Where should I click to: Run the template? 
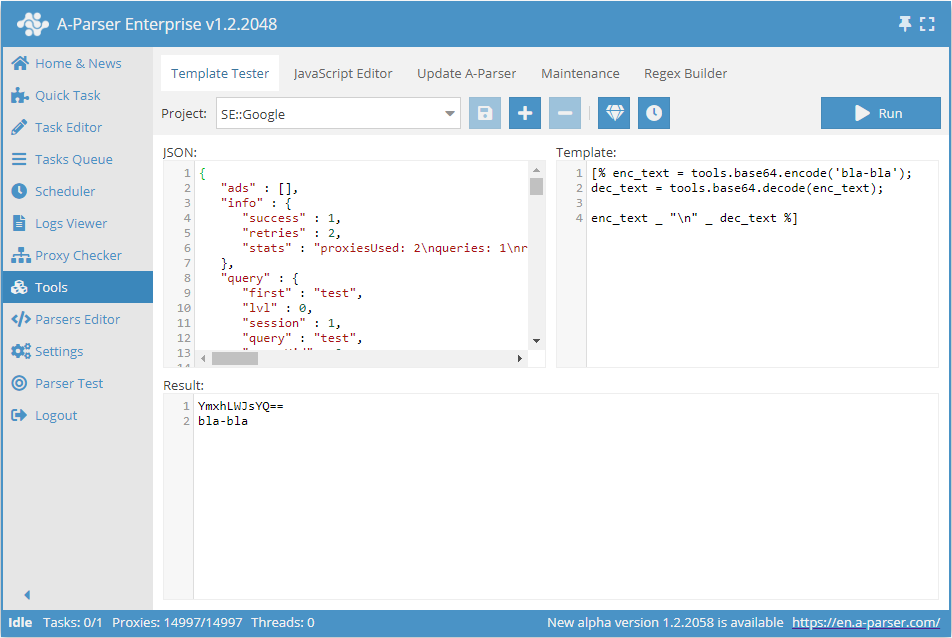click(880, 113)
